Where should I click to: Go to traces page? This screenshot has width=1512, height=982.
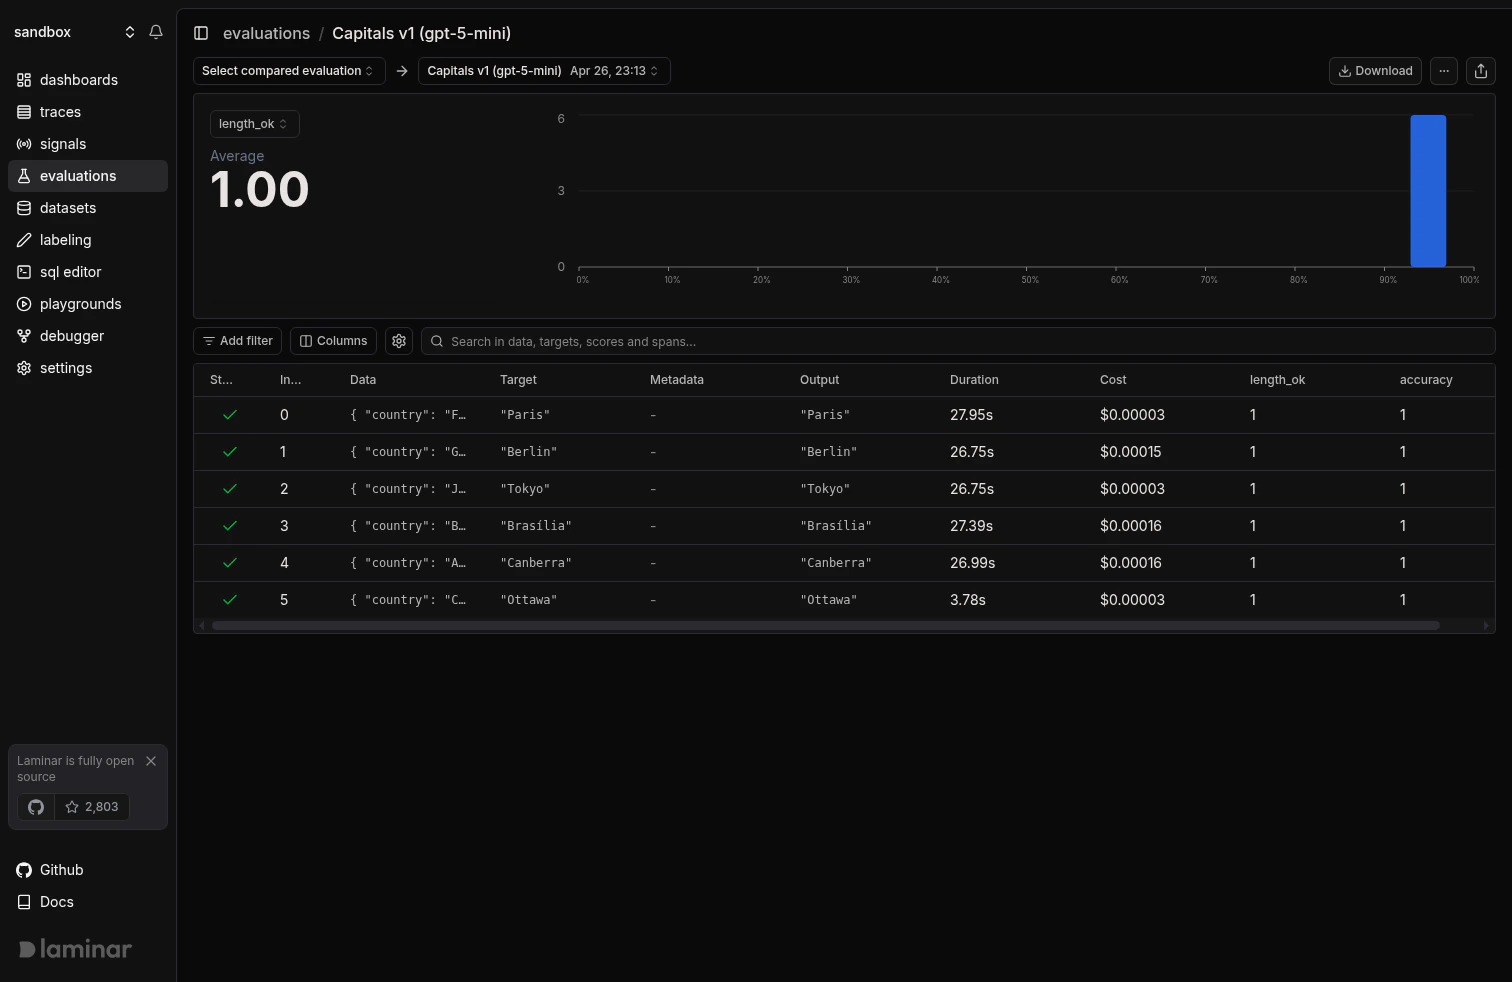coord(88,112)
